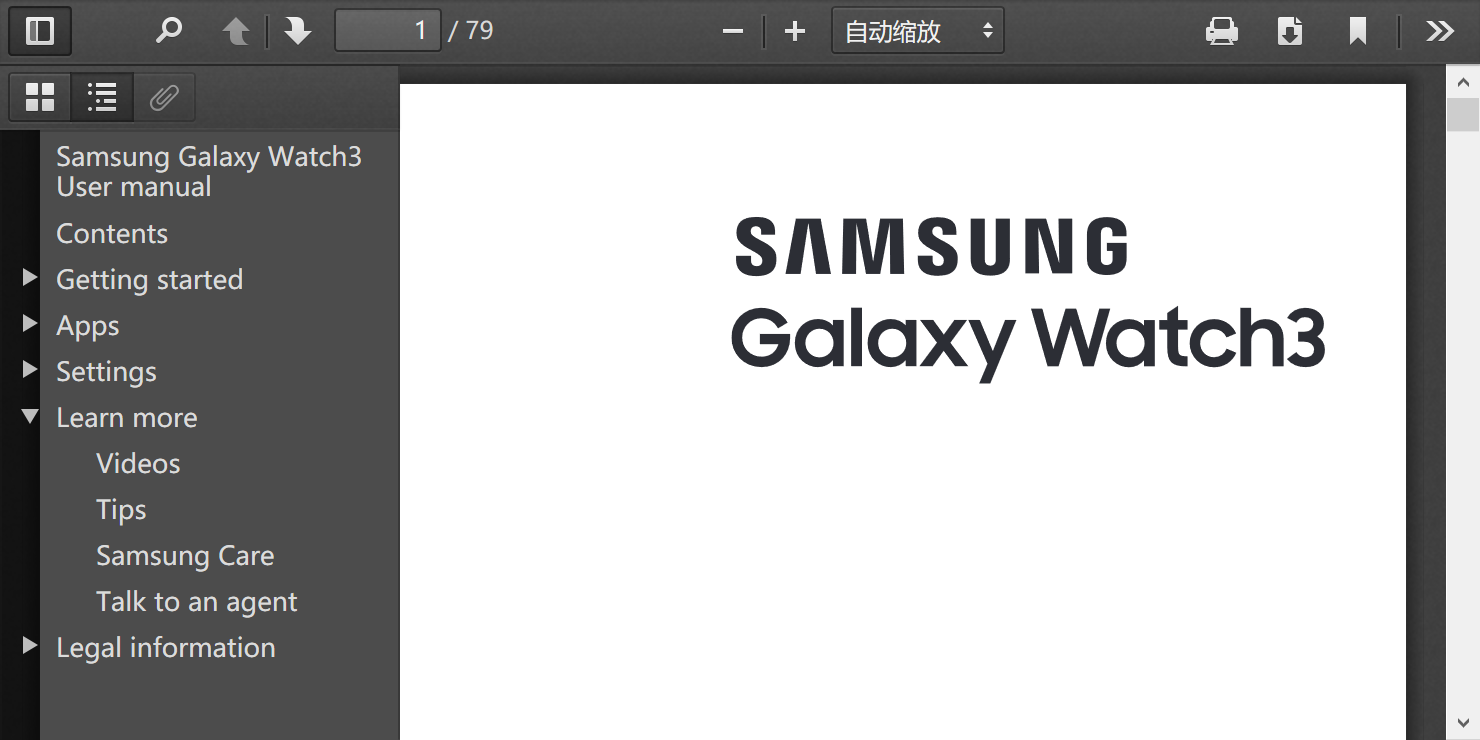Expand the Getting started section
Screen dimensions: 1480x740
pyautogui.click(x=30, y=277)
